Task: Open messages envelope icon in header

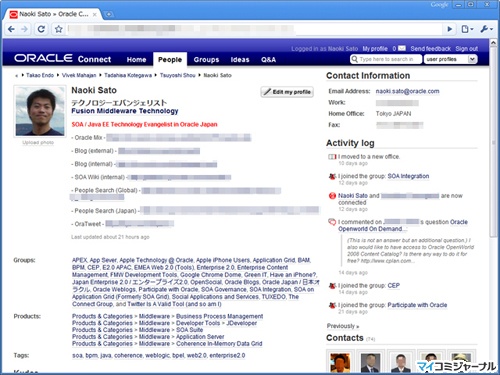Action: click(x=402, y=49)
